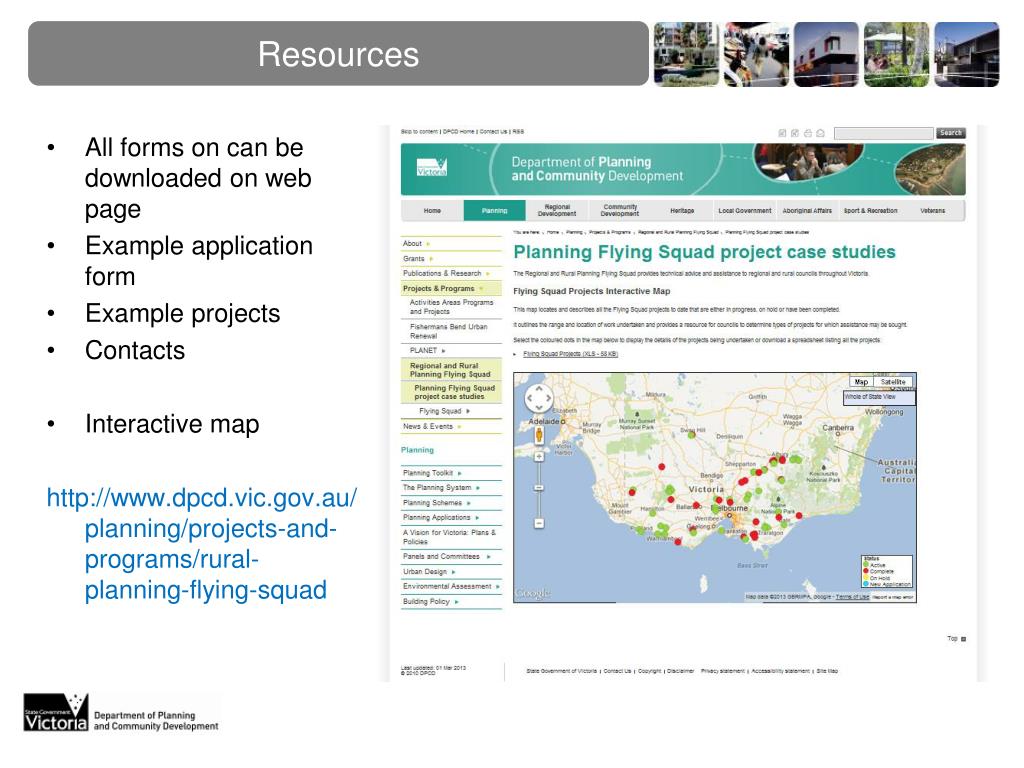1024x768 pixels.
Task: Open the Planning navigation tab
Action: point(494,211)
